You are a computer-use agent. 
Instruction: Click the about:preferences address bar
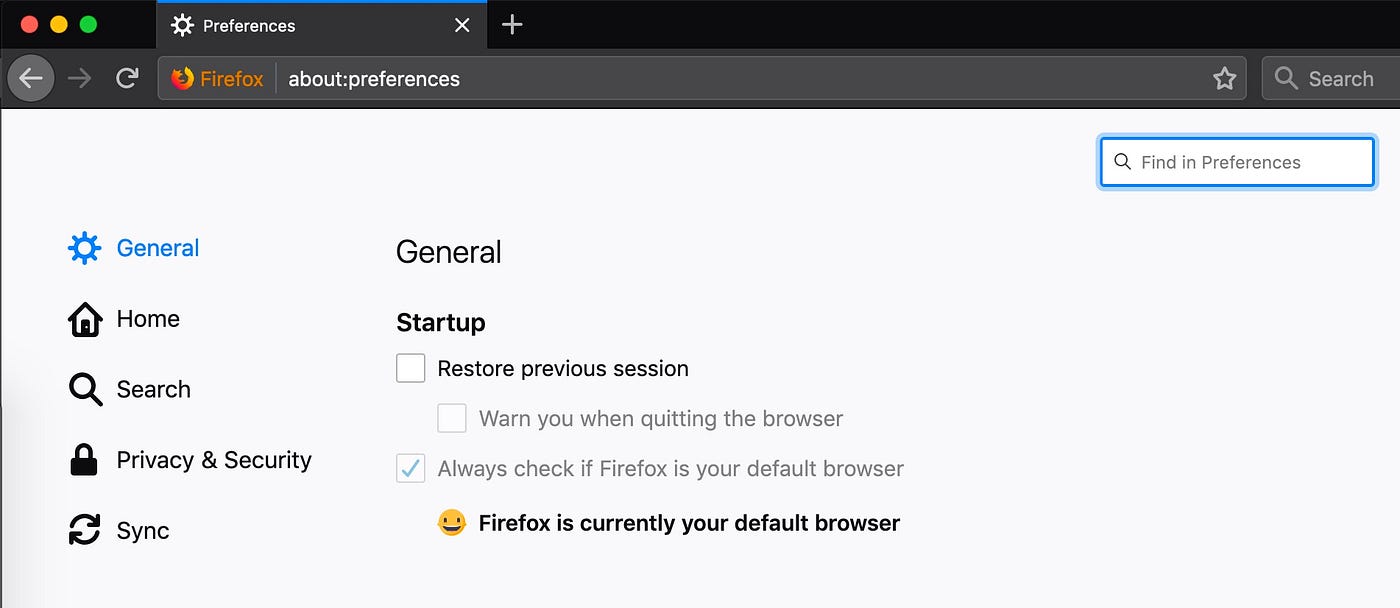[700, 79]
